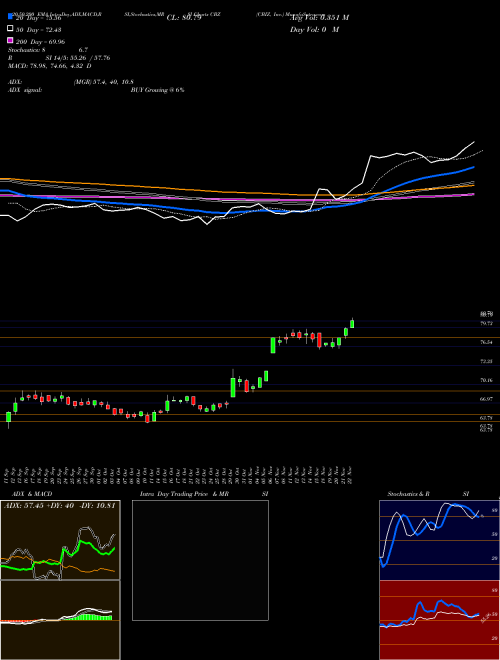The height and width of the screenshot is (660, 500).
Task: Click the 79.72 price axis label
Action: tap(487, 323)
